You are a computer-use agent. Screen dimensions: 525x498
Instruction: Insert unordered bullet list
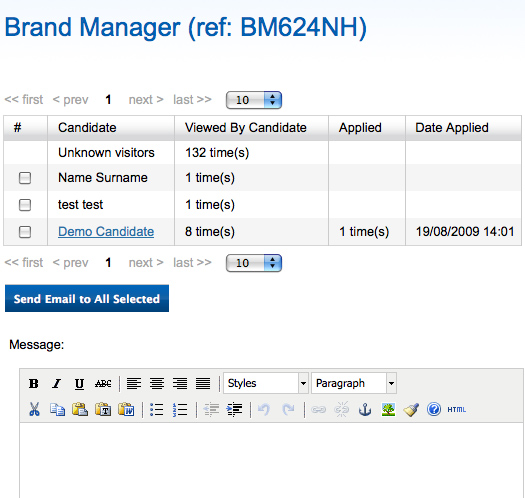157,409
